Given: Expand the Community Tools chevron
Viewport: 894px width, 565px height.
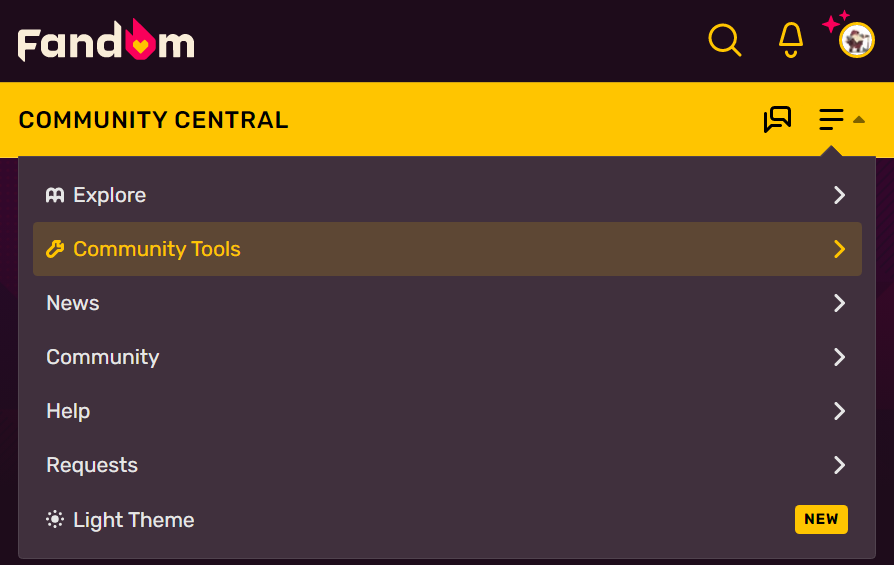Looking at the screenshot, I should pos(839,249).
